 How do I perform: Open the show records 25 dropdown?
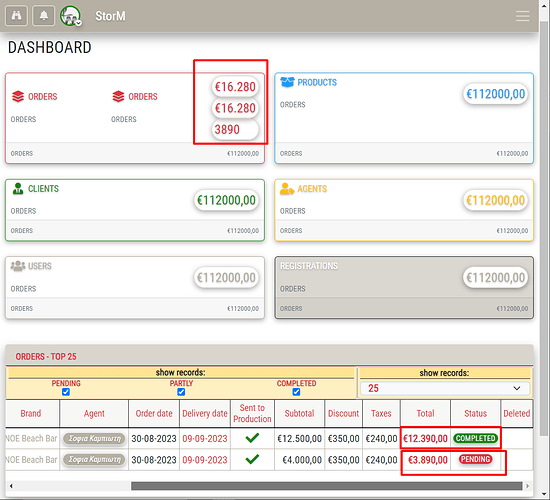[445, 388]
